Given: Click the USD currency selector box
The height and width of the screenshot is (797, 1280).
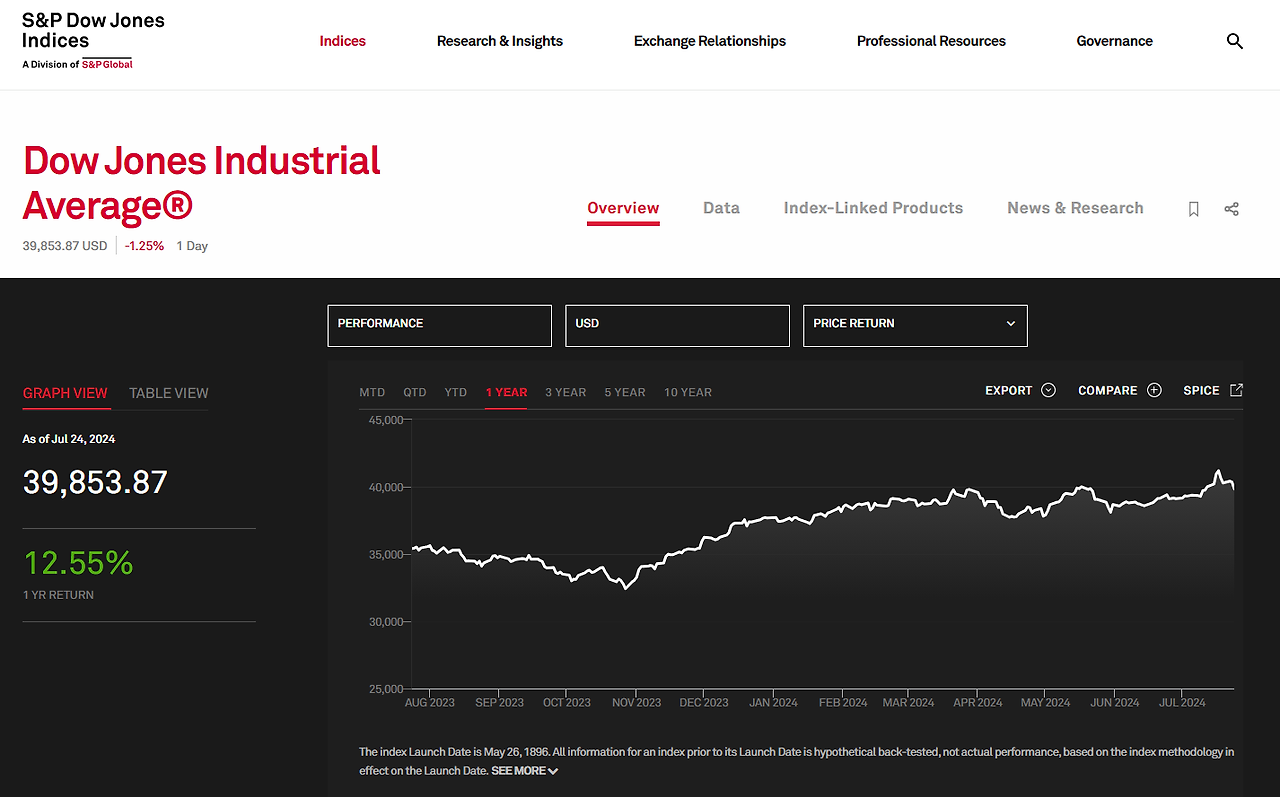Looking at the screenshot, I should 677,326.
